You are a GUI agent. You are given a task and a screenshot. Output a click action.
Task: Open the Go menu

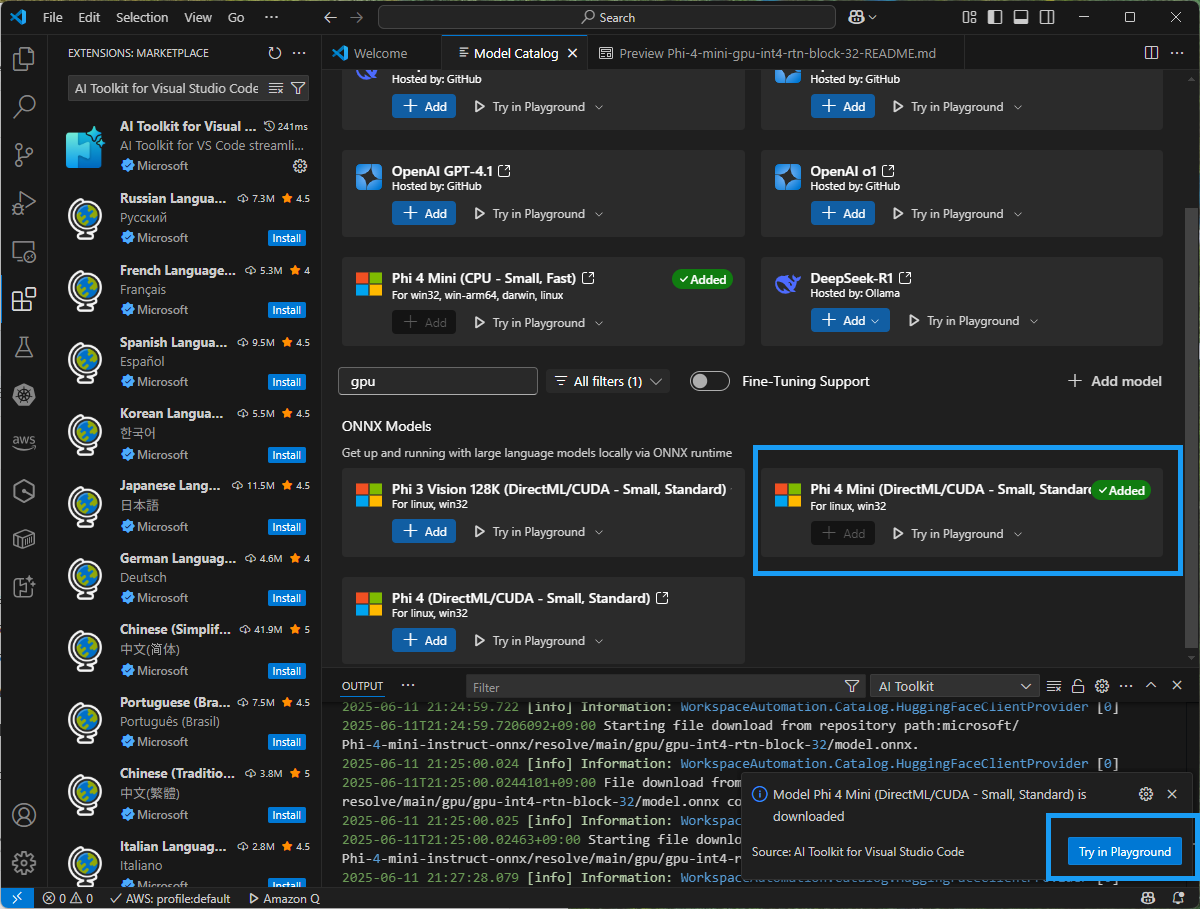[236, 17]
